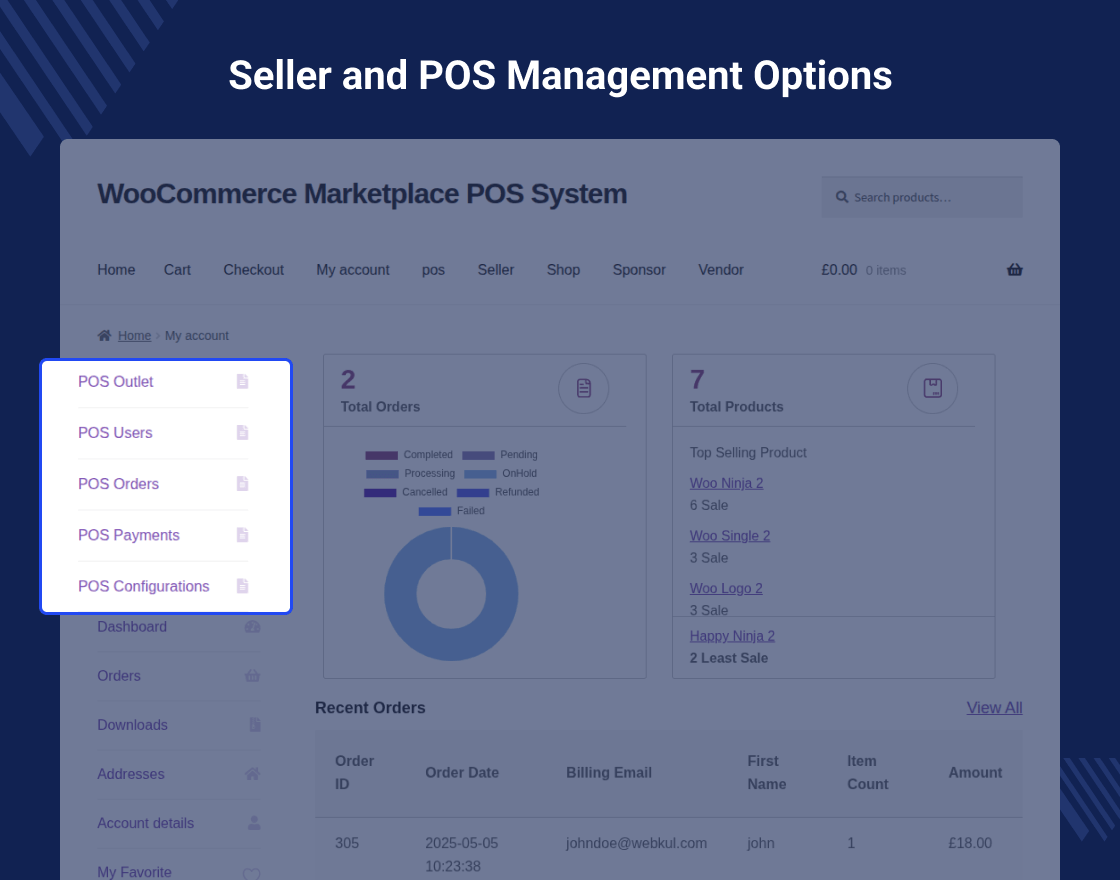Toggle the OnHold legend color swatch
This screenshot has height=880, width=1120.
[480, 474]
